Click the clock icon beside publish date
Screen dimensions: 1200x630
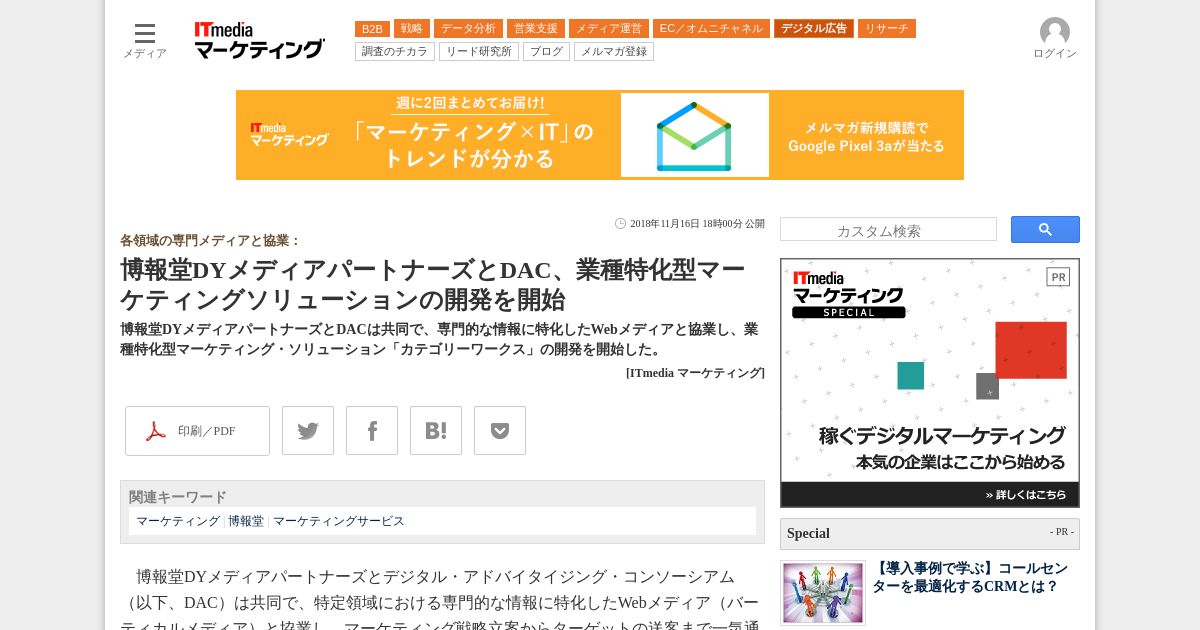tap(620, 224)
